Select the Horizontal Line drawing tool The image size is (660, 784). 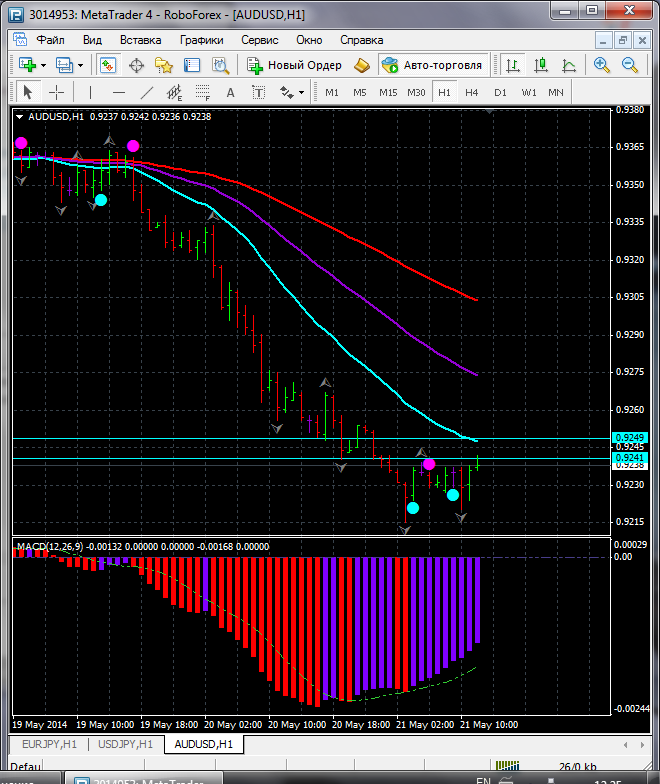point(119,92)
